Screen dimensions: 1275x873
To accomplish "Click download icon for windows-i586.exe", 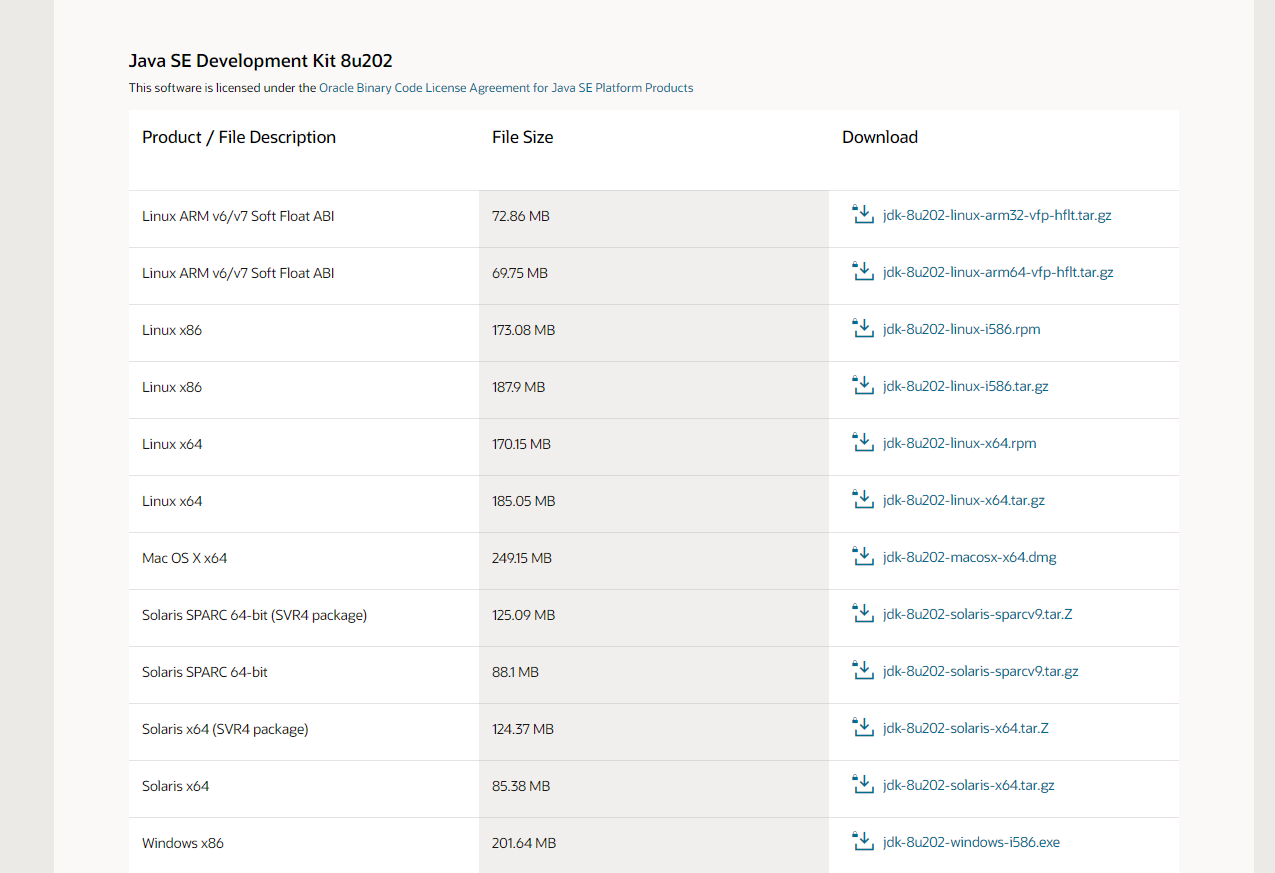I will pyautogui.click(x=862, y=842).
